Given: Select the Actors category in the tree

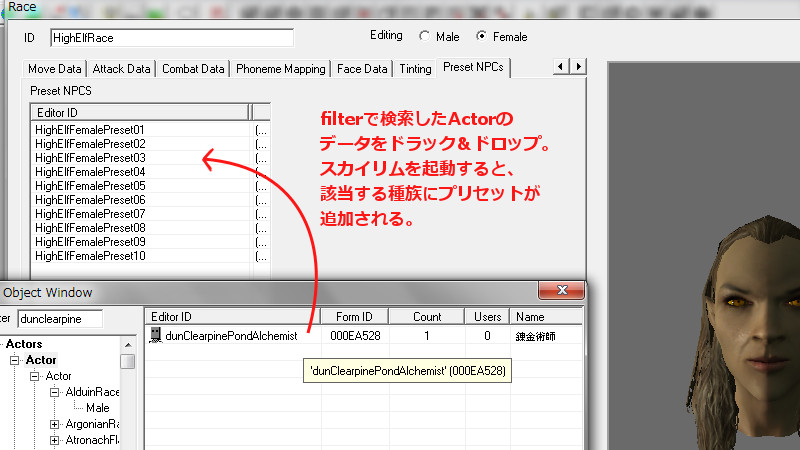Looking at the screenshot, I should coord(24,344).
